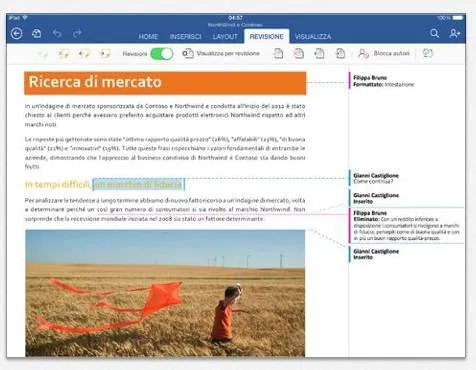
Task: Click the new comment icon
Action: [43, 54]
